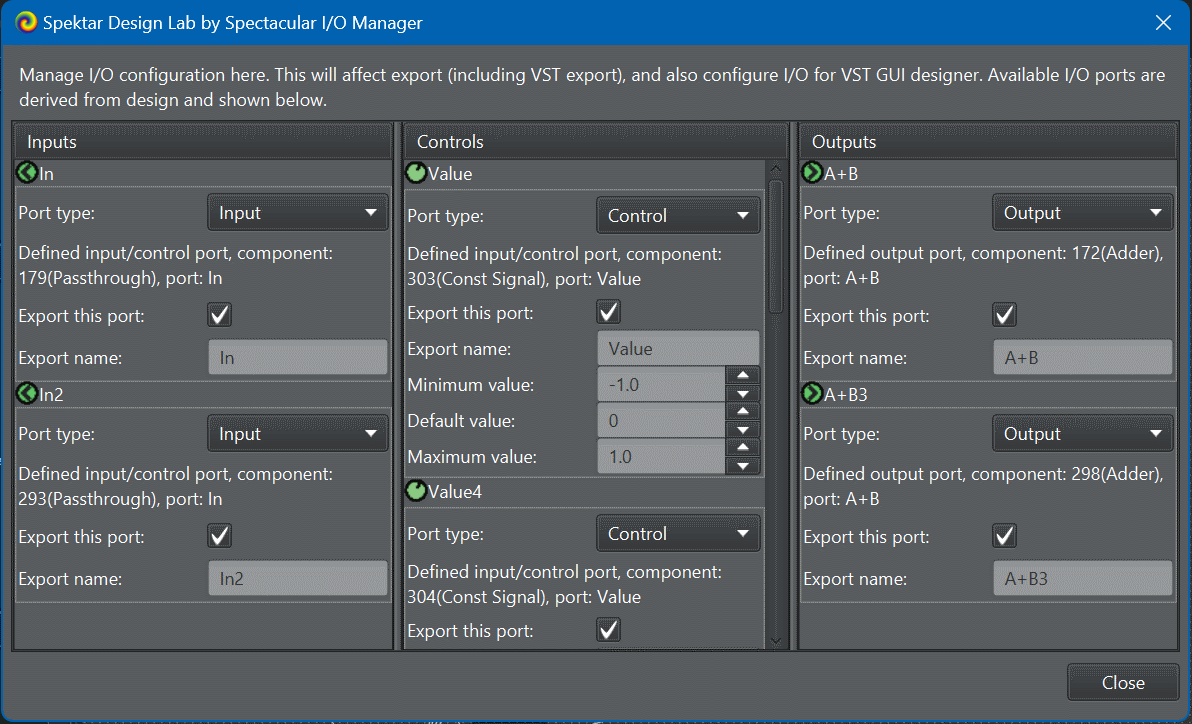Select the Inputs panel header
This screenshot has height=724, width=1192.
click(202, 142)
